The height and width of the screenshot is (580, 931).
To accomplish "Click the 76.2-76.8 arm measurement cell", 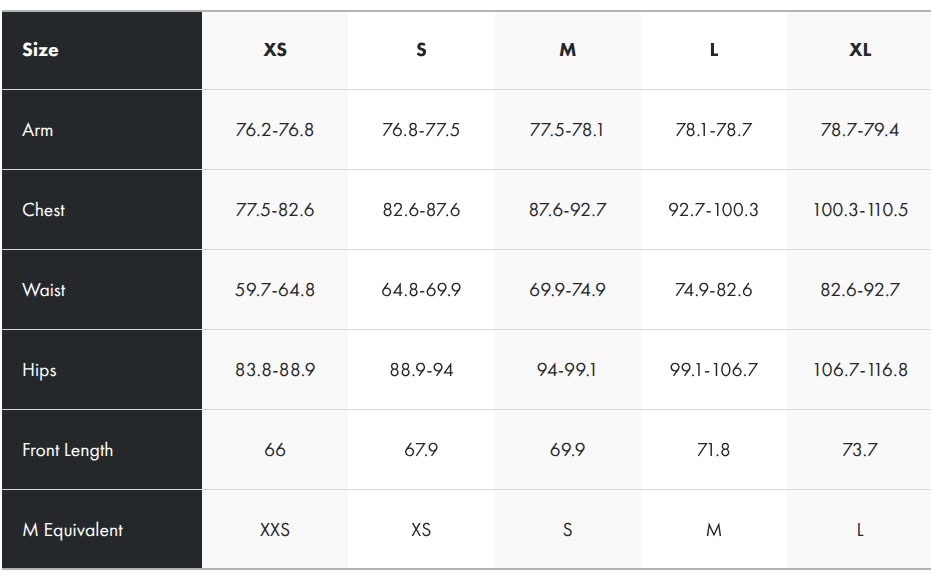I will tap(275, 130).
